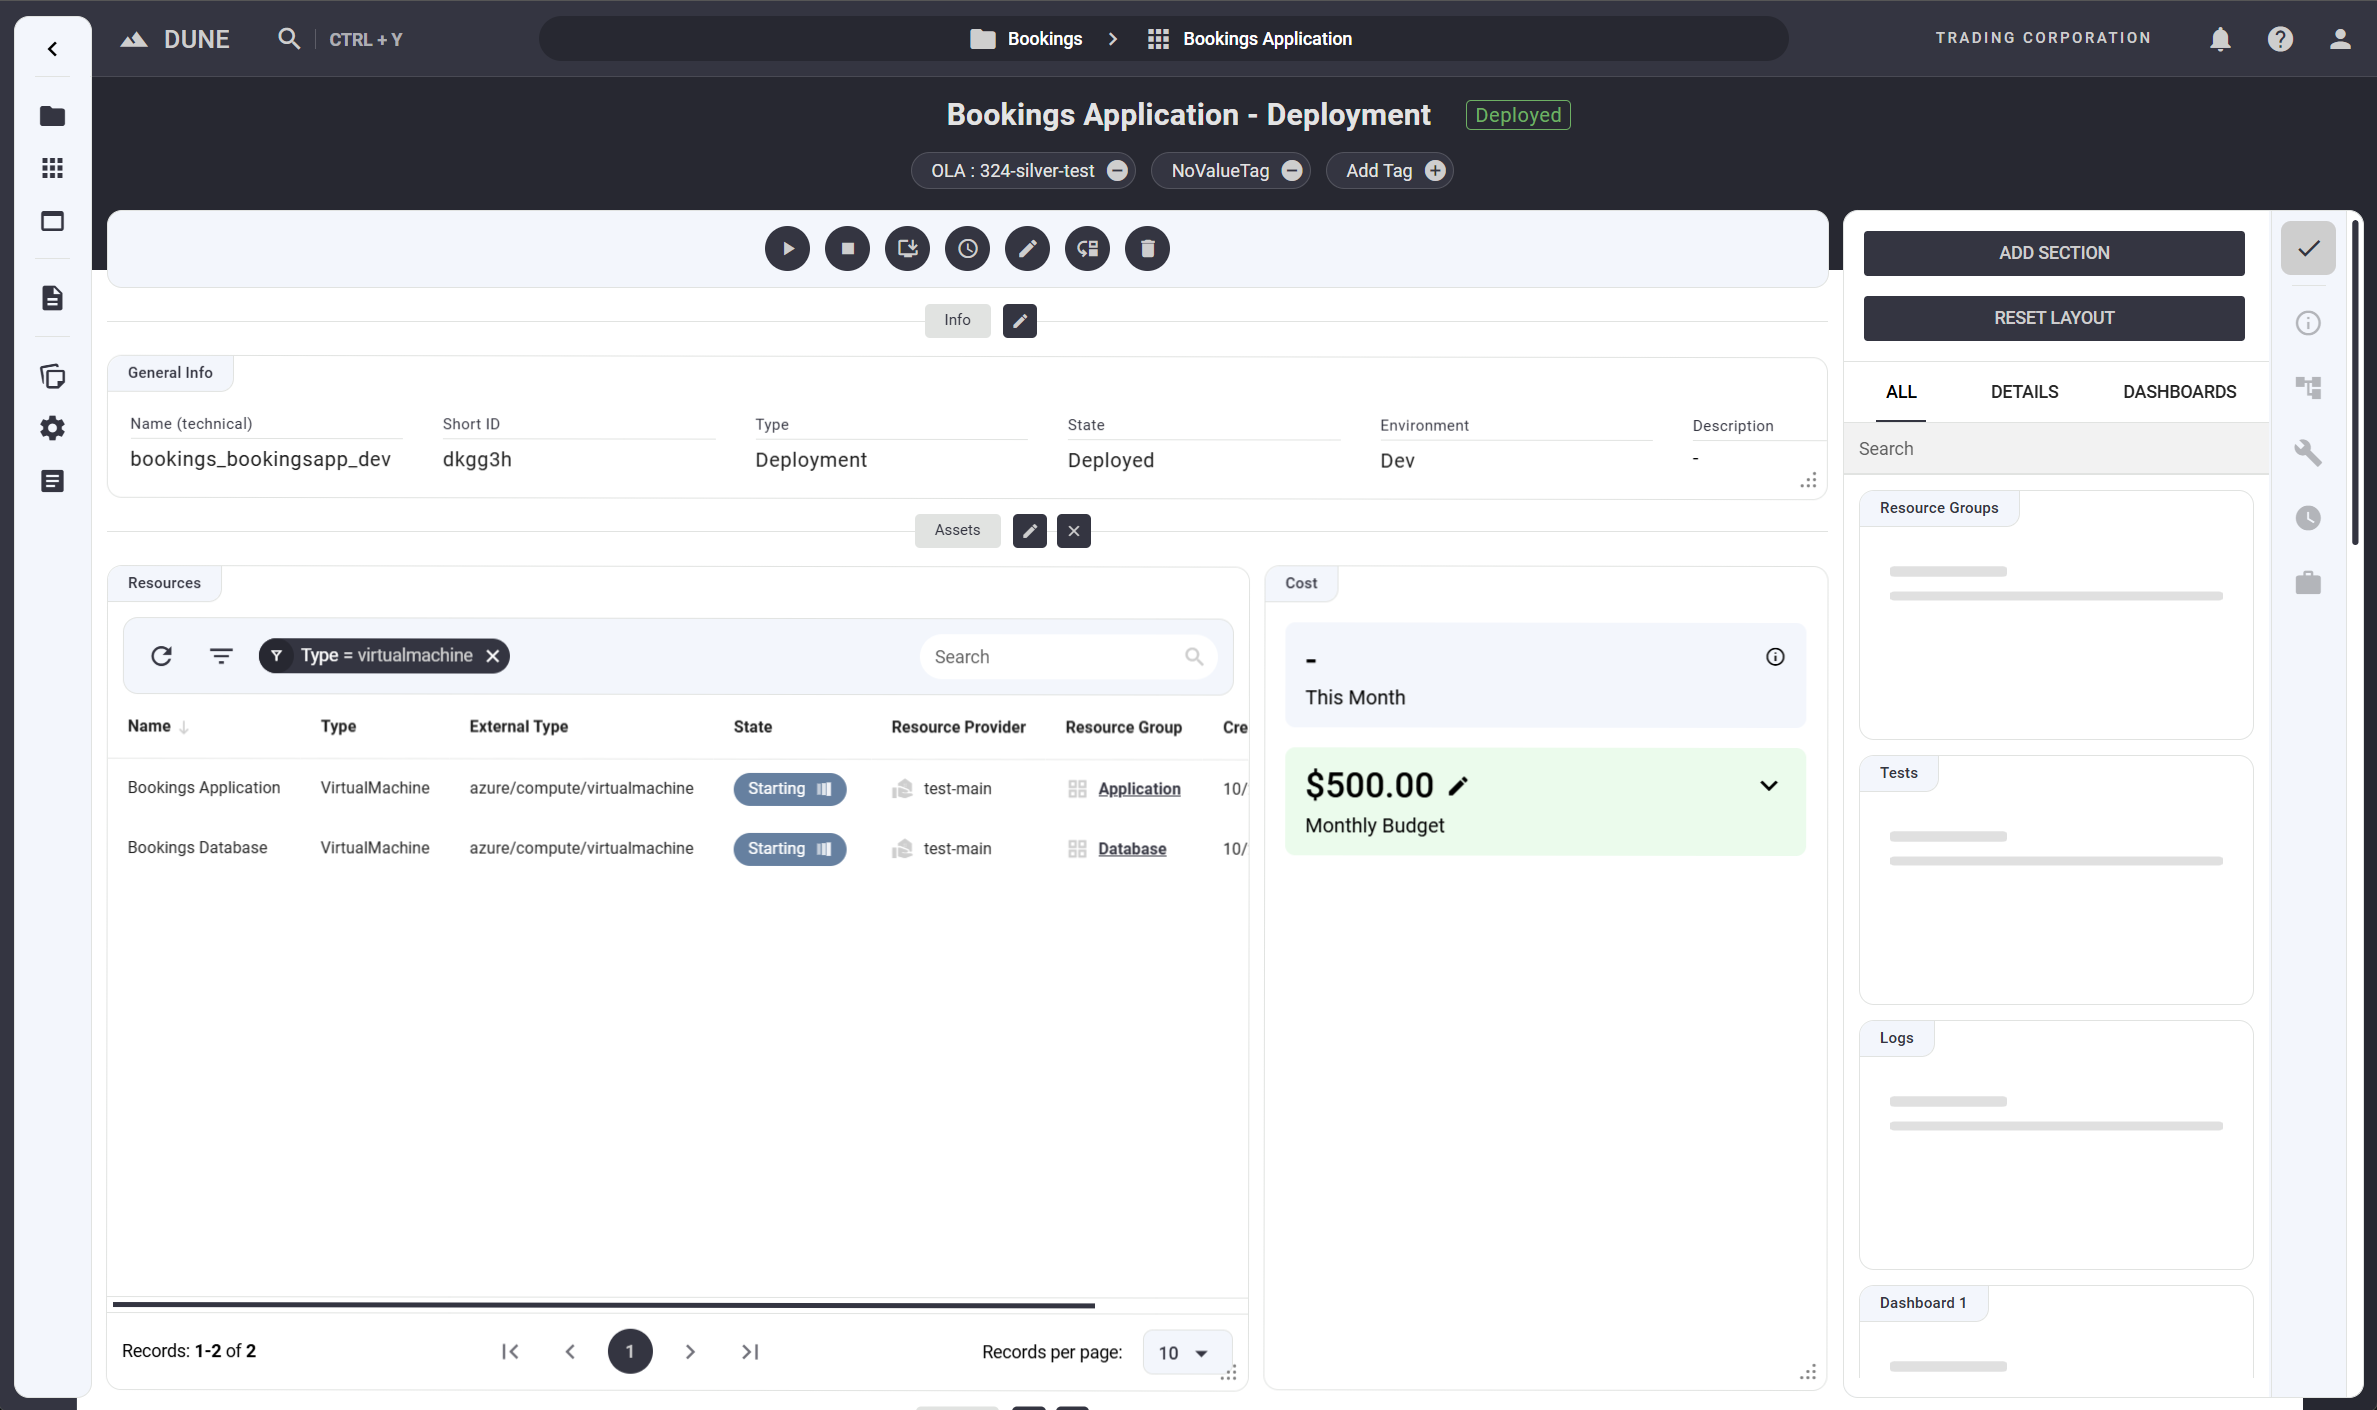Screen dimensions: 2377x1410
Task: Open the cost info icon for This Month
Action: pos(1774,657)
